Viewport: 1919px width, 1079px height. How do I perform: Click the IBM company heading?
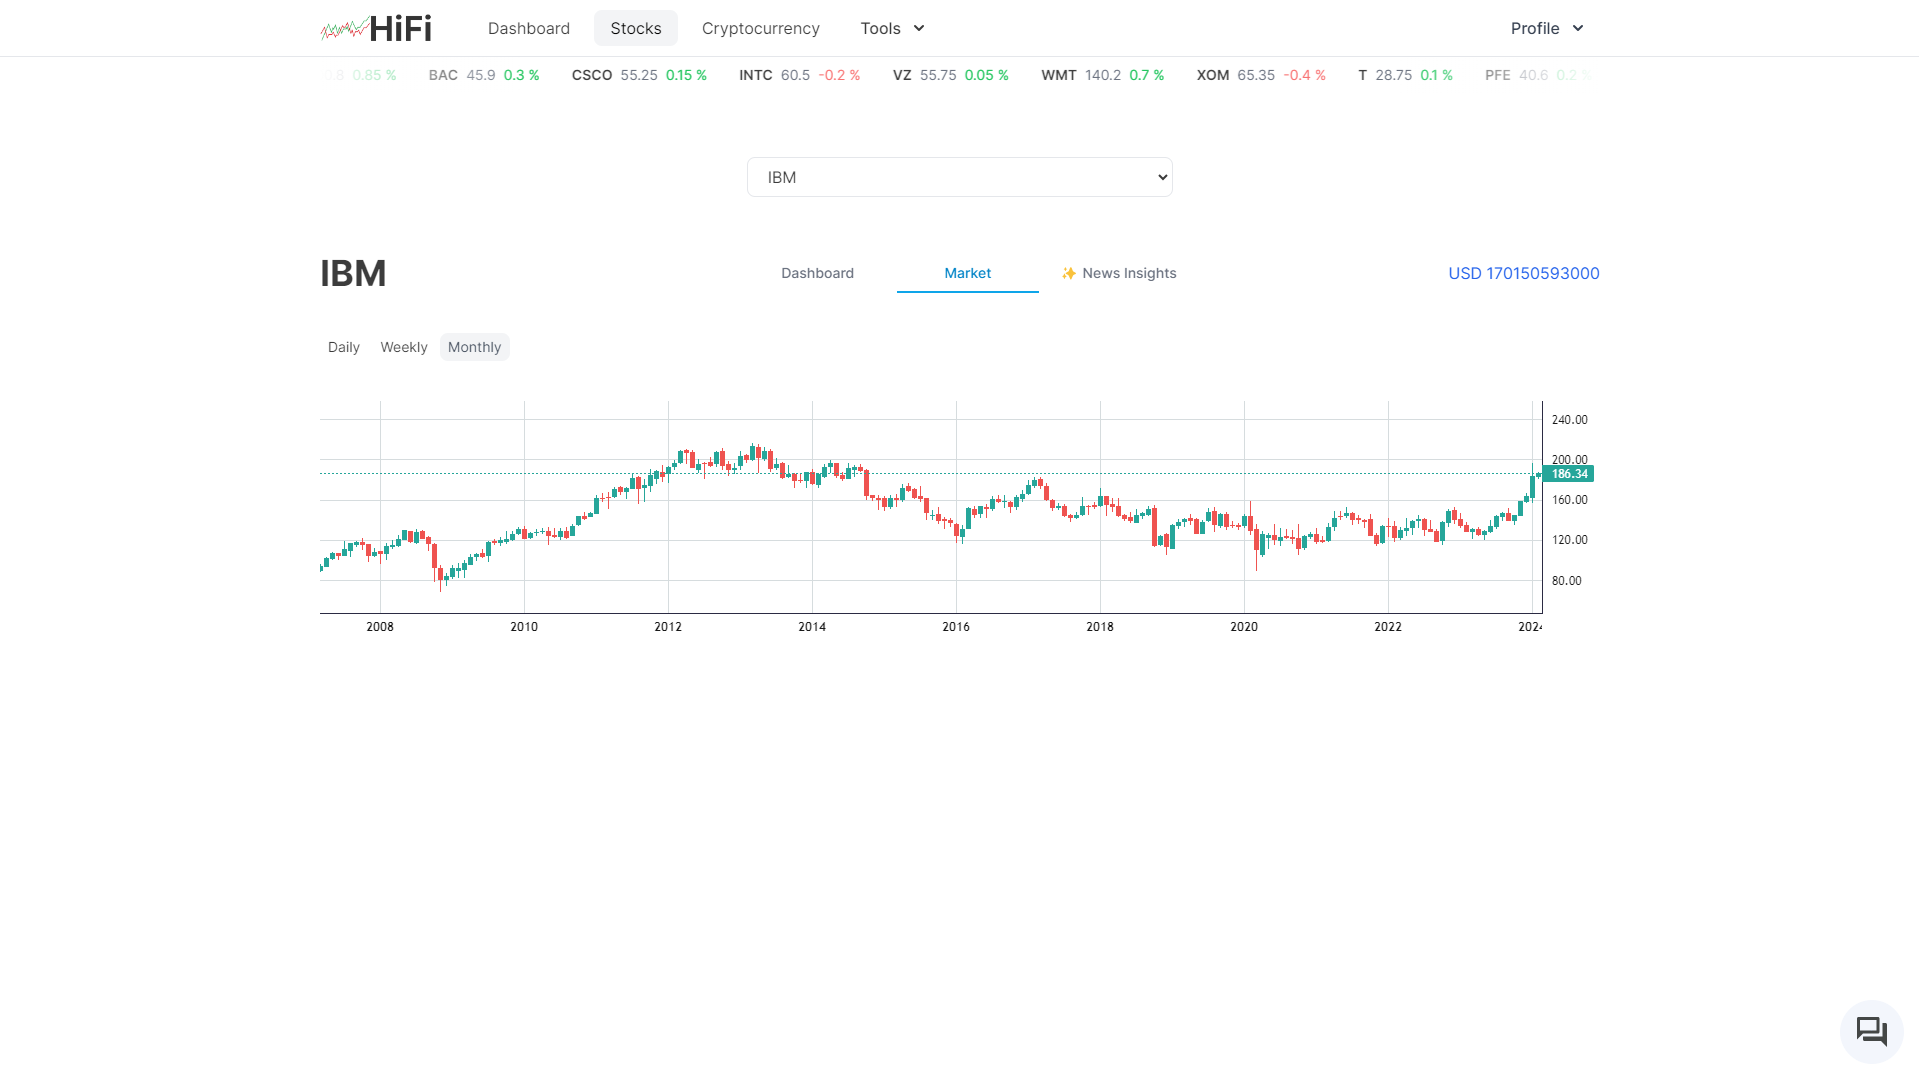[353, 273]
